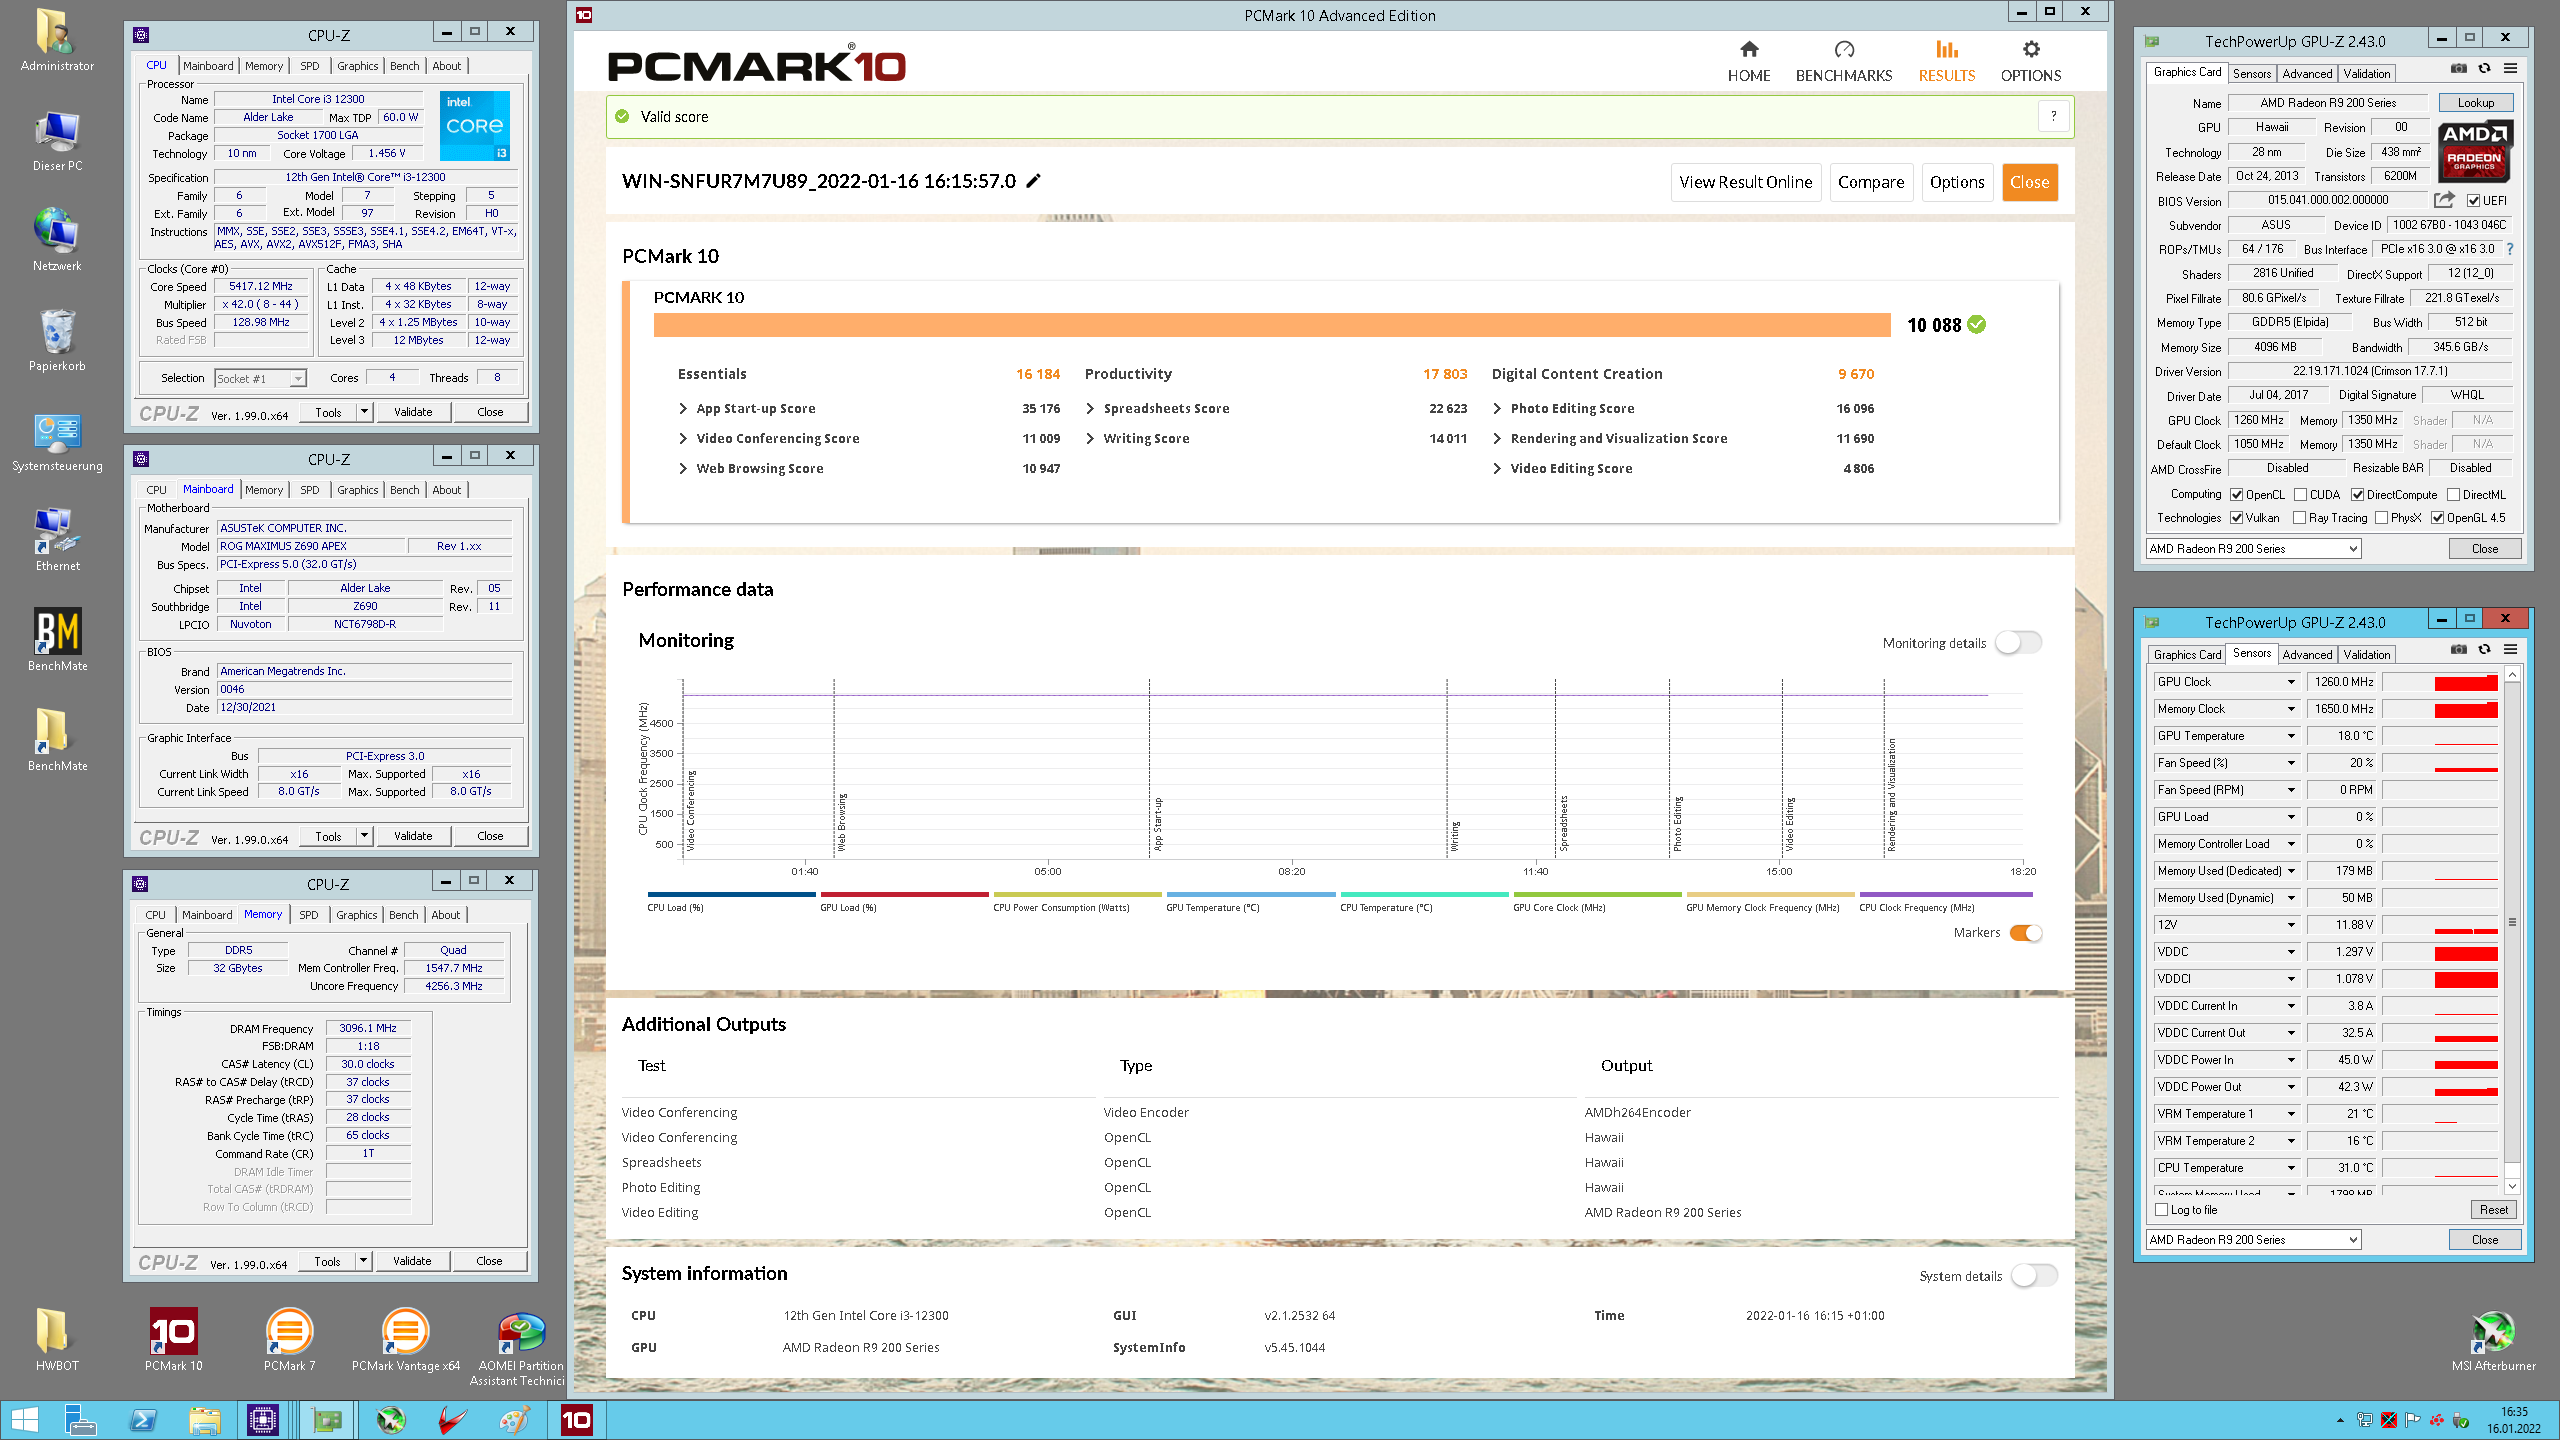Switch to the Advanced tab in upper GPU-Z
The image size is (2560, 1440).
click(2307, 74)
